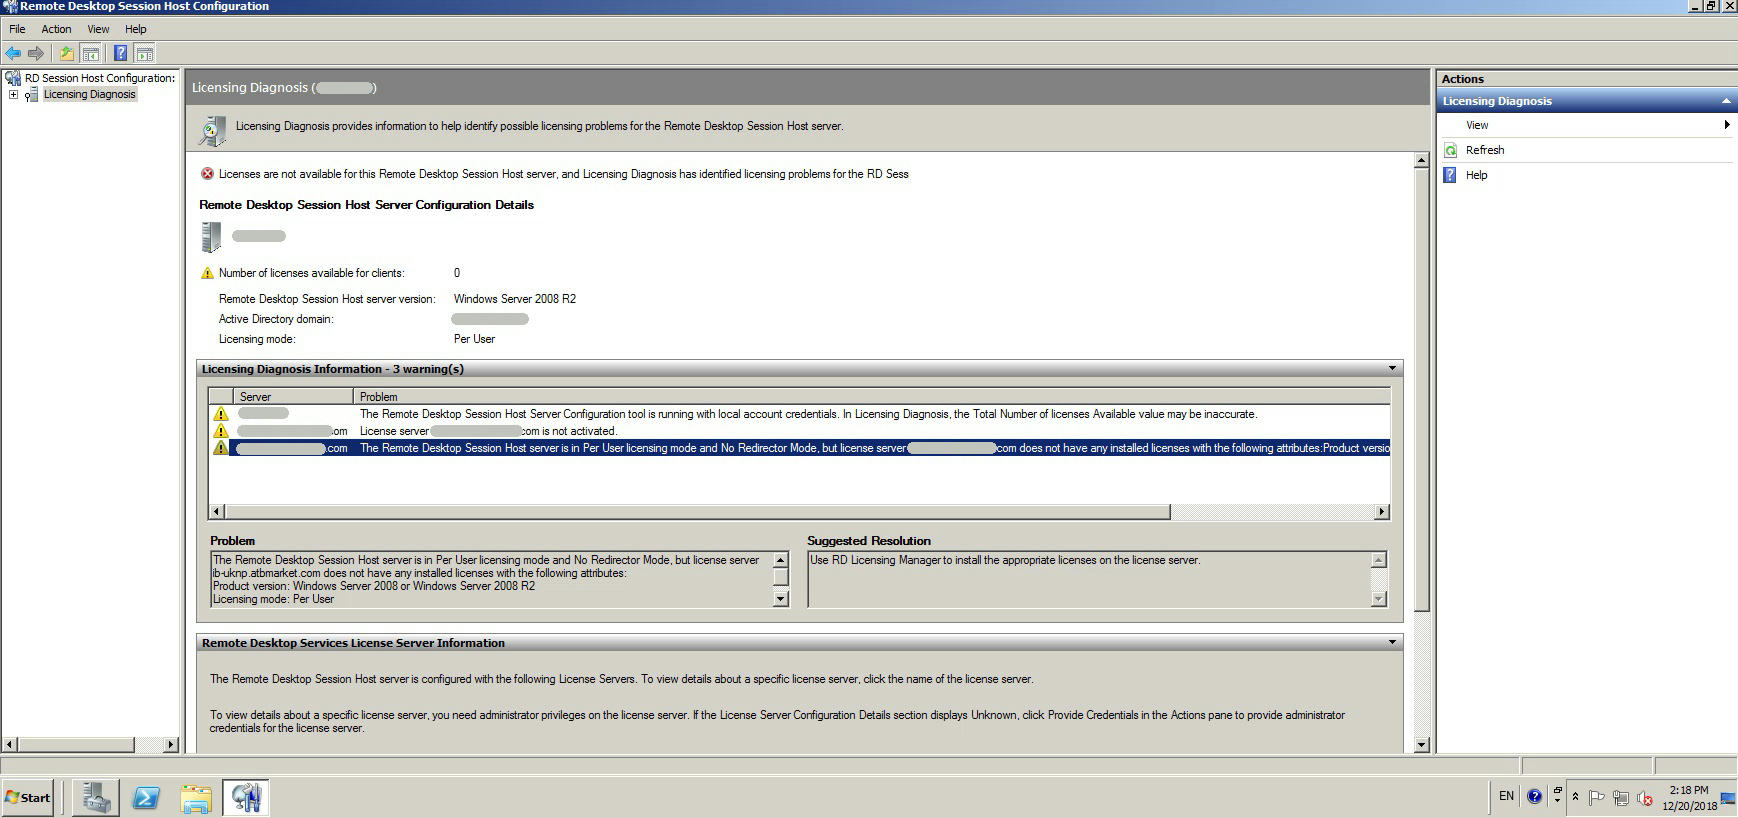
Task: Click Help in the Actions pane
Action: click(1476, 175)
